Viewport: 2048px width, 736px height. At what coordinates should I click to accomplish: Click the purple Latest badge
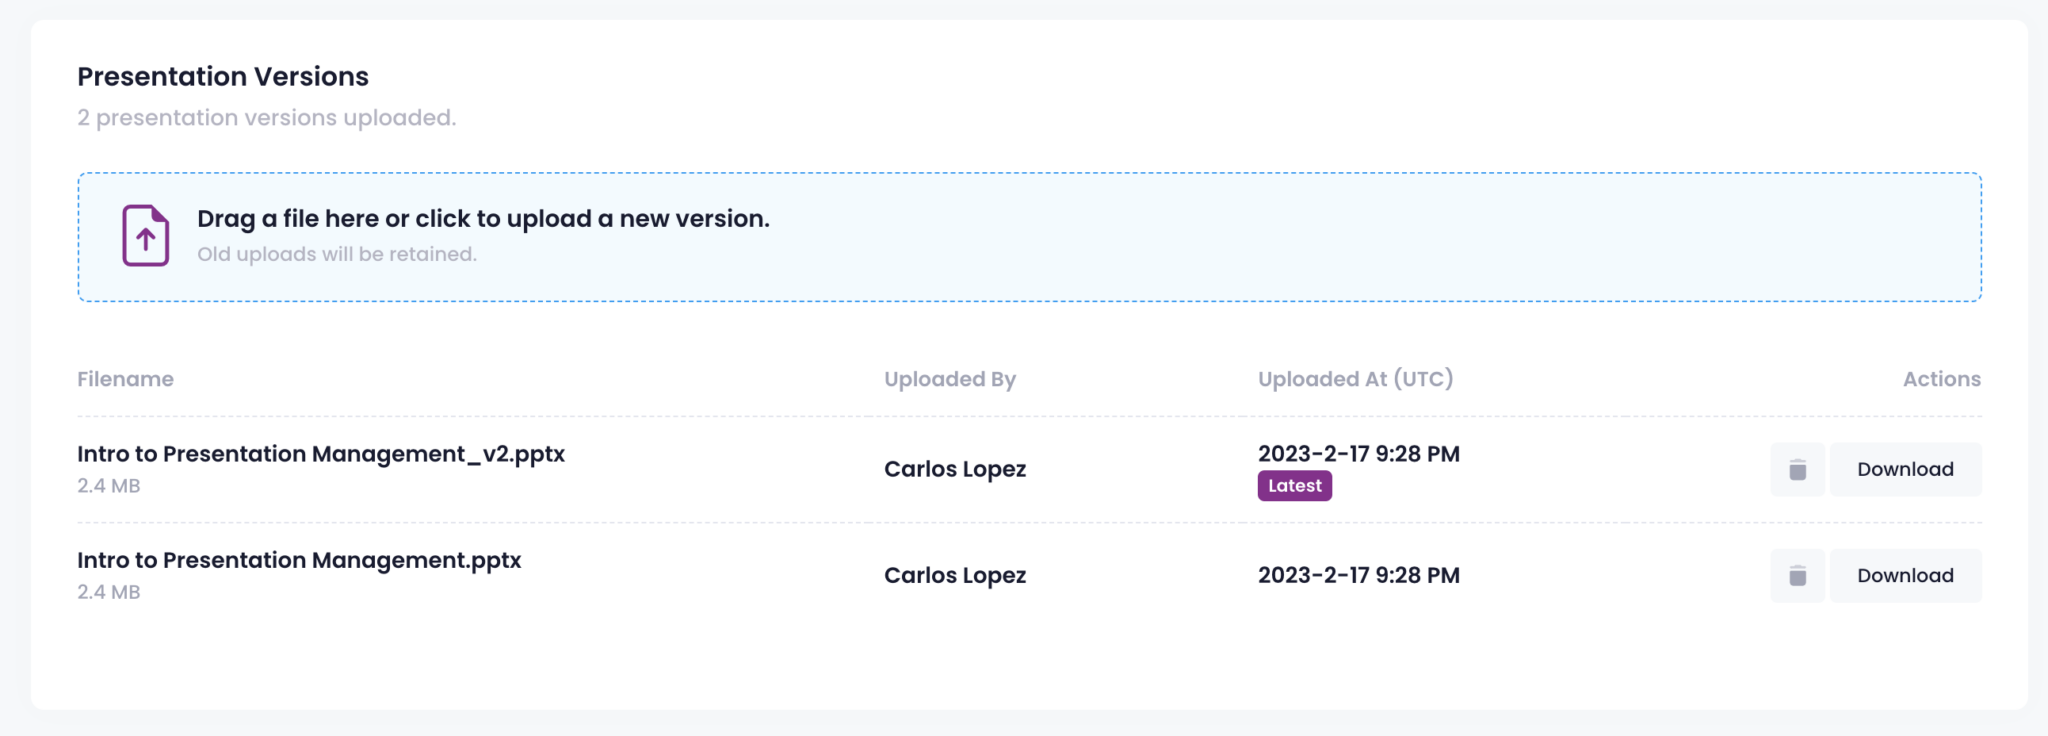(1294, 486)
